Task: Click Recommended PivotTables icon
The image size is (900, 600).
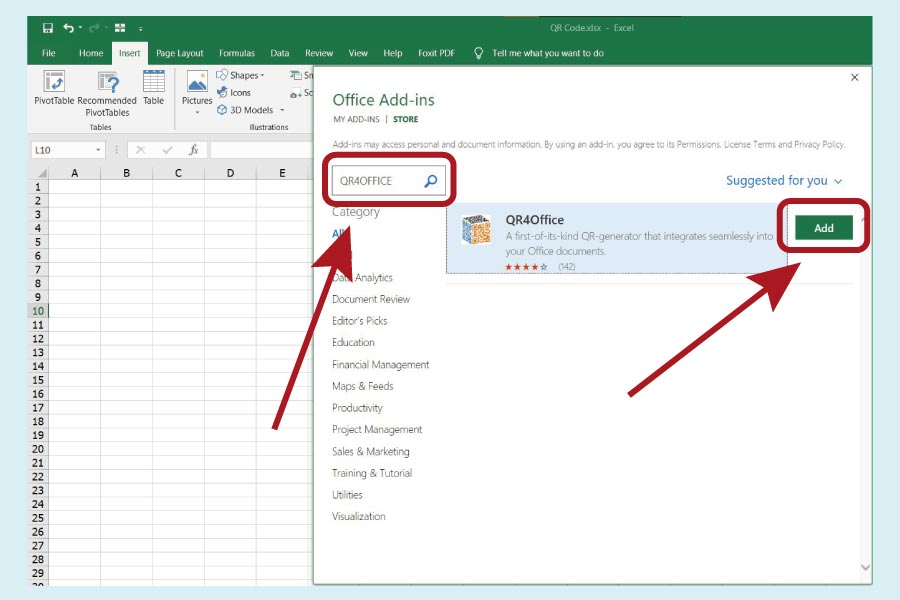Action: 107,83
